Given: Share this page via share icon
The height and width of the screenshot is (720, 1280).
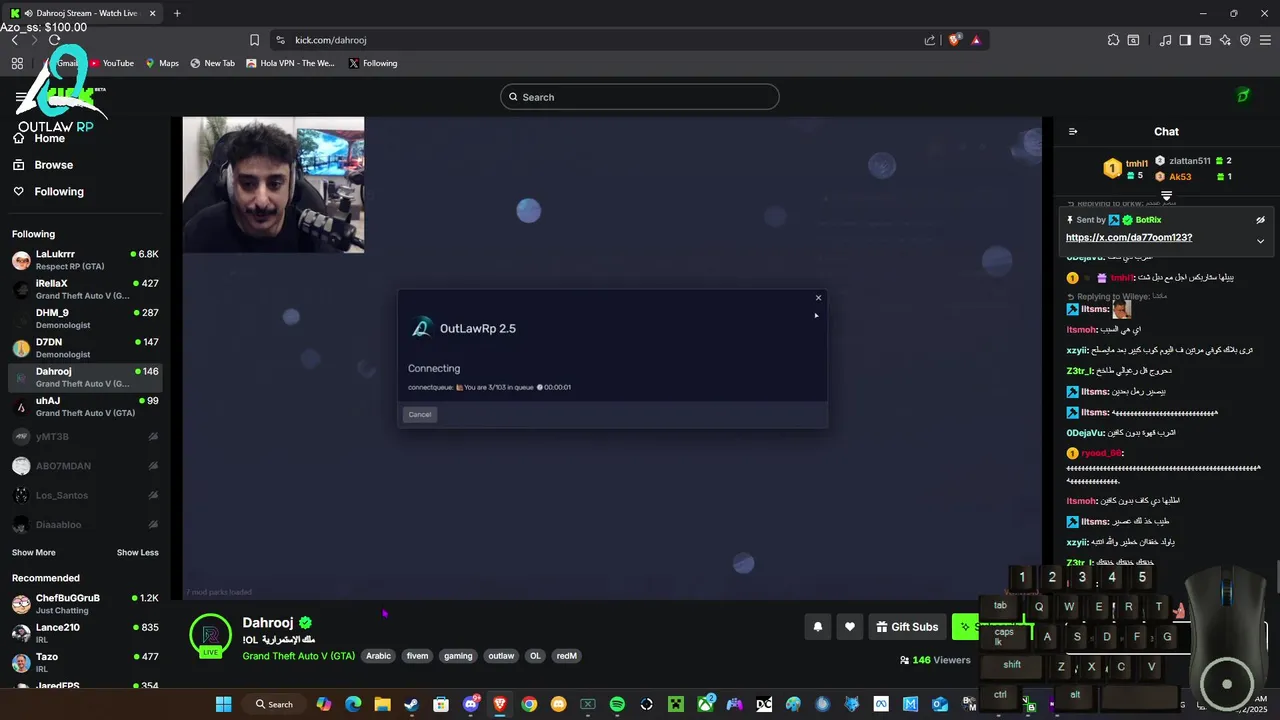Looking at the screenshot, I should coord(930,40).
